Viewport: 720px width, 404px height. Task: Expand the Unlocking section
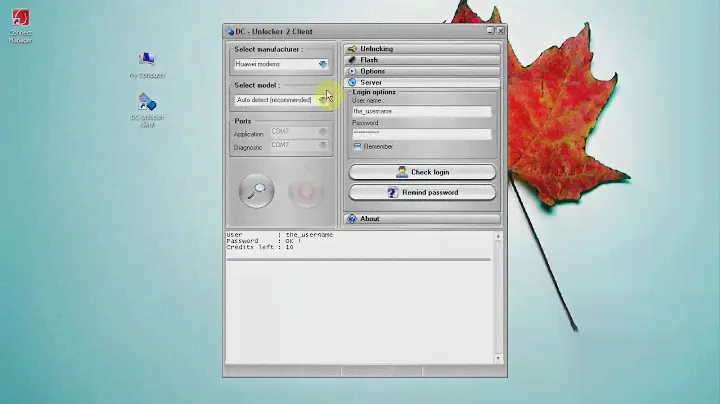point(422,48)
